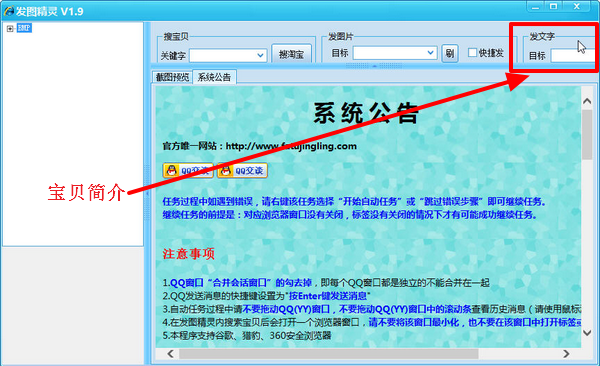This screenshot has height=366, width=600.
Task: Click the second QQ交谈 button
Action: pos(242,170)
